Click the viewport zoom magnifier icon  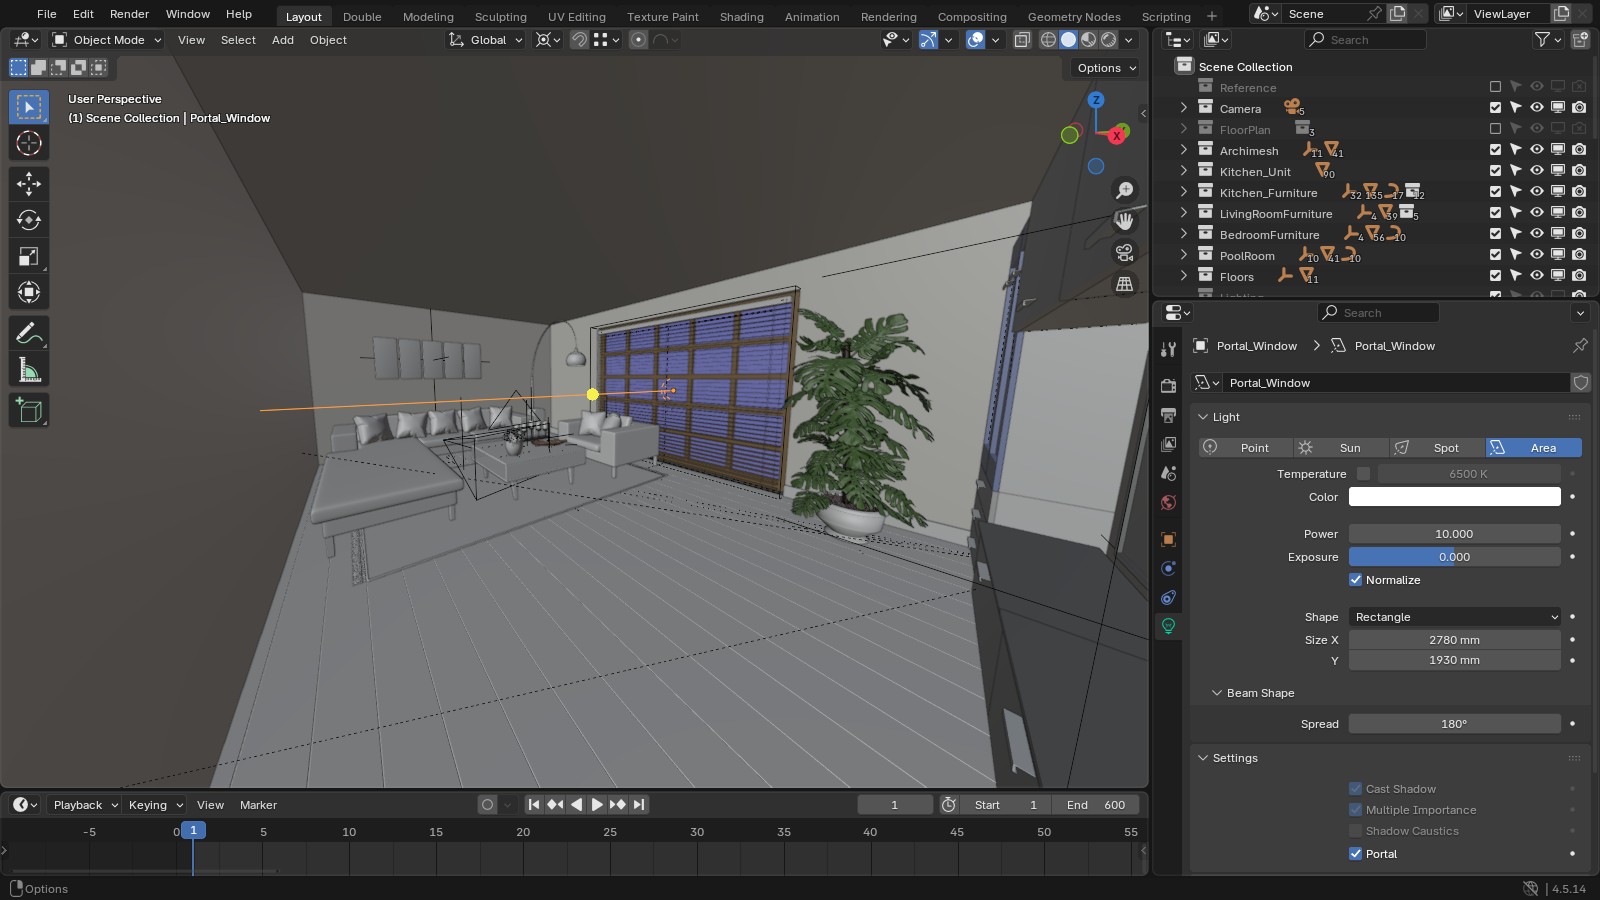click(1125, 190)
